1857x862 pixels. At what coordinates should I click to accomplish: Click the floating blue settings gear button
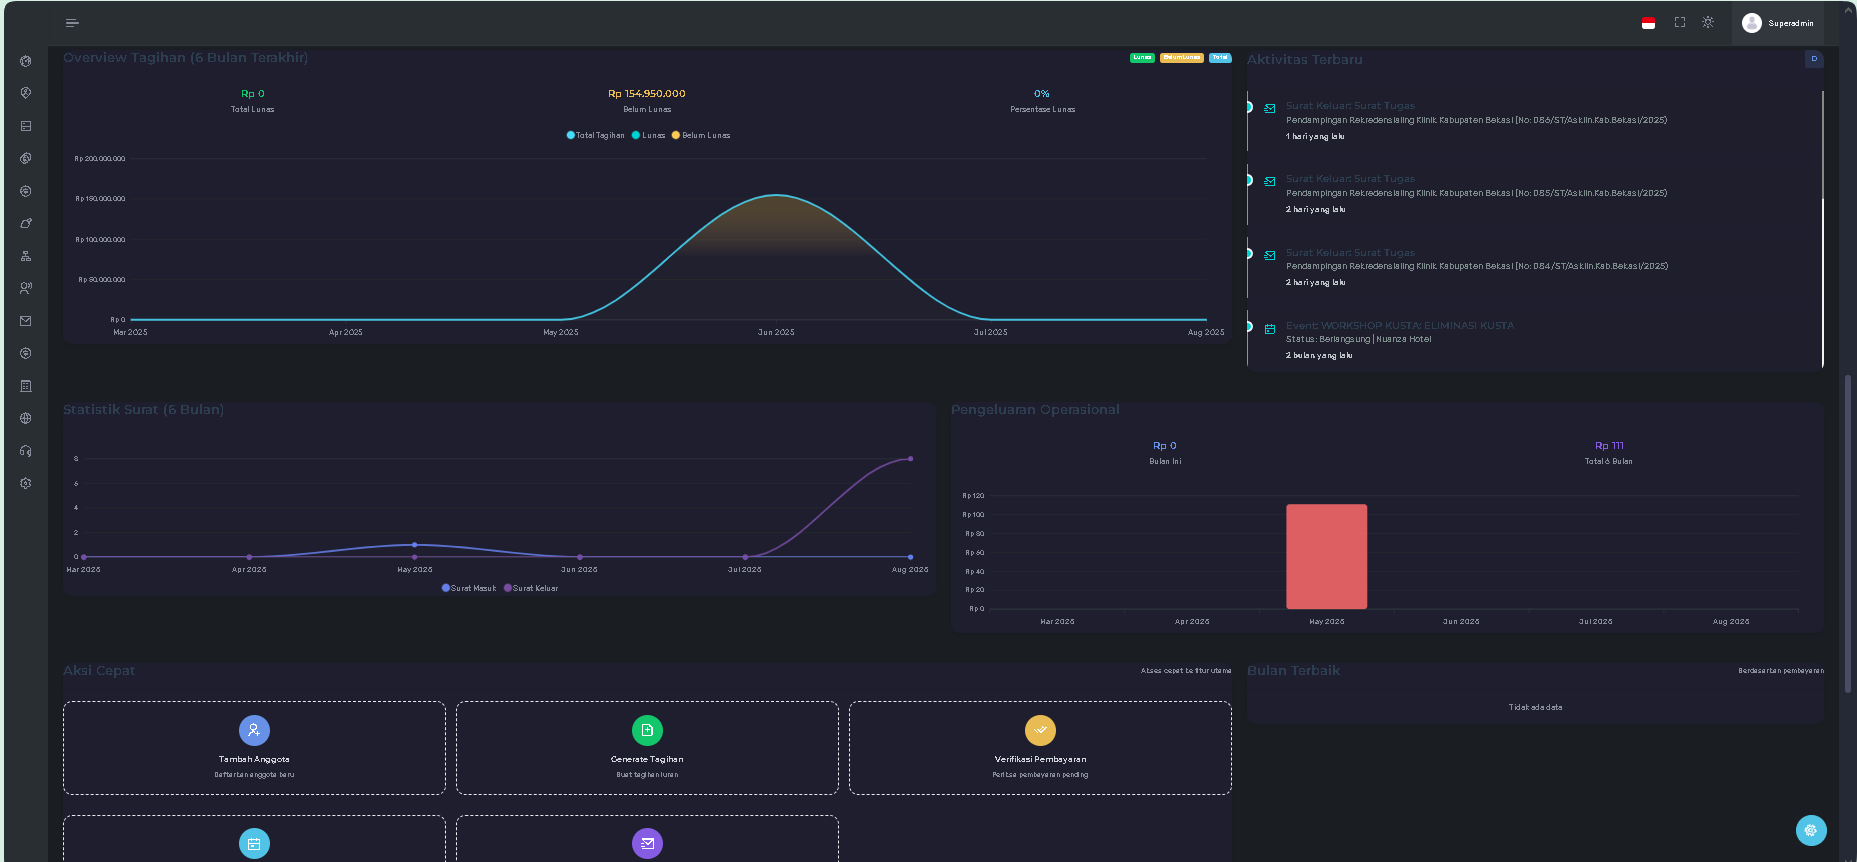(1810, 830)
